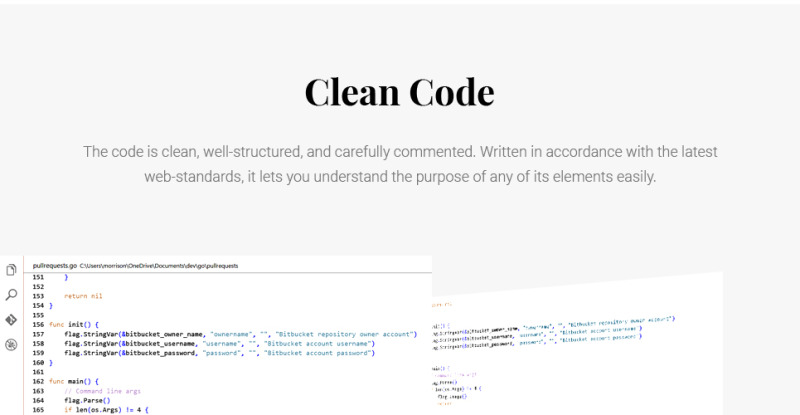Place cursor on "func main()" line

point(74,381)
